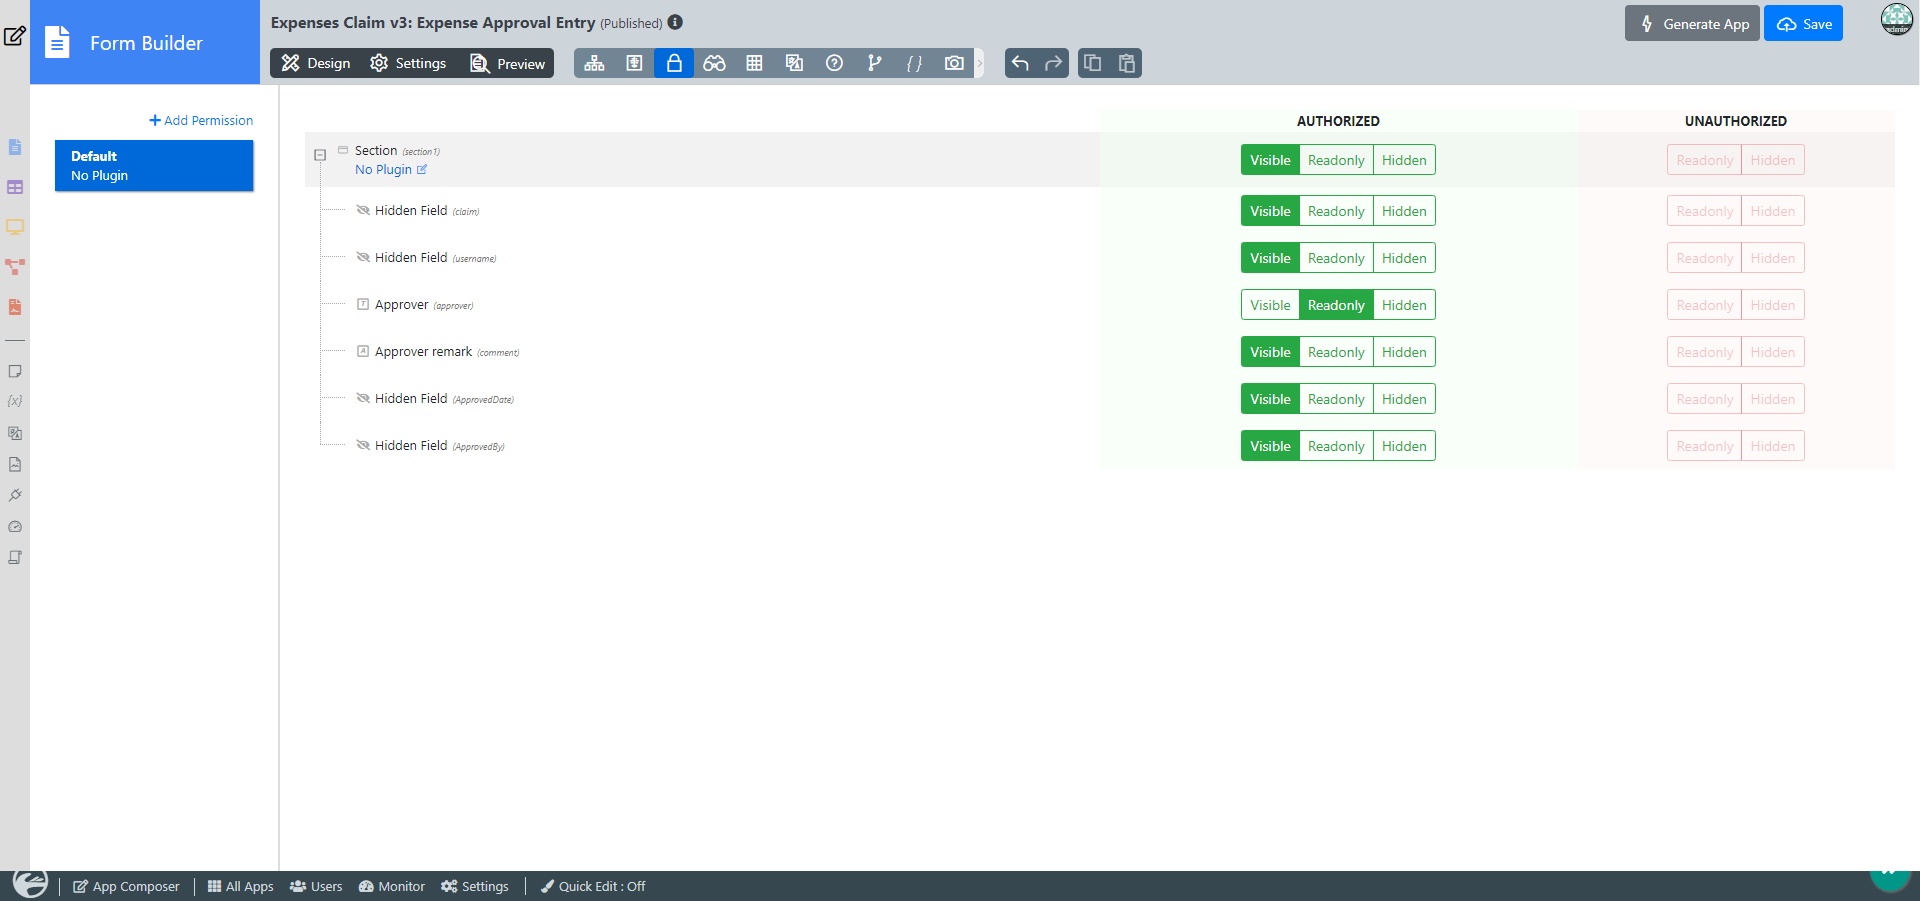
Task: Click the image file sidebar icon
Action: click(x=15, y=464)
